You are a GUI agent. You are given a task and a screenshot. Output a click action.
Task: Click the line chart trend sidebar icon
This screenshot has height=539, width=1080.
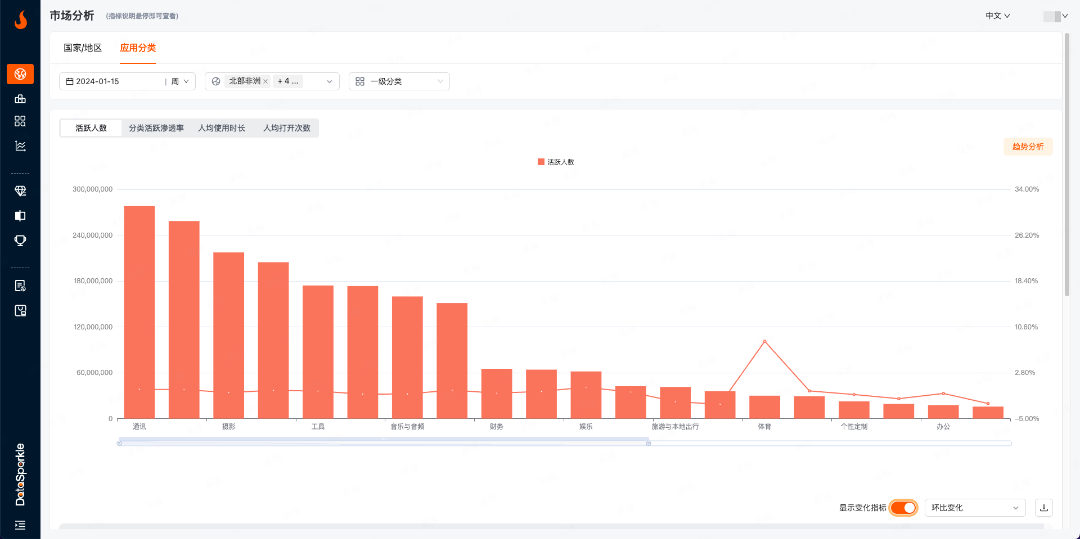click(20, 145)
